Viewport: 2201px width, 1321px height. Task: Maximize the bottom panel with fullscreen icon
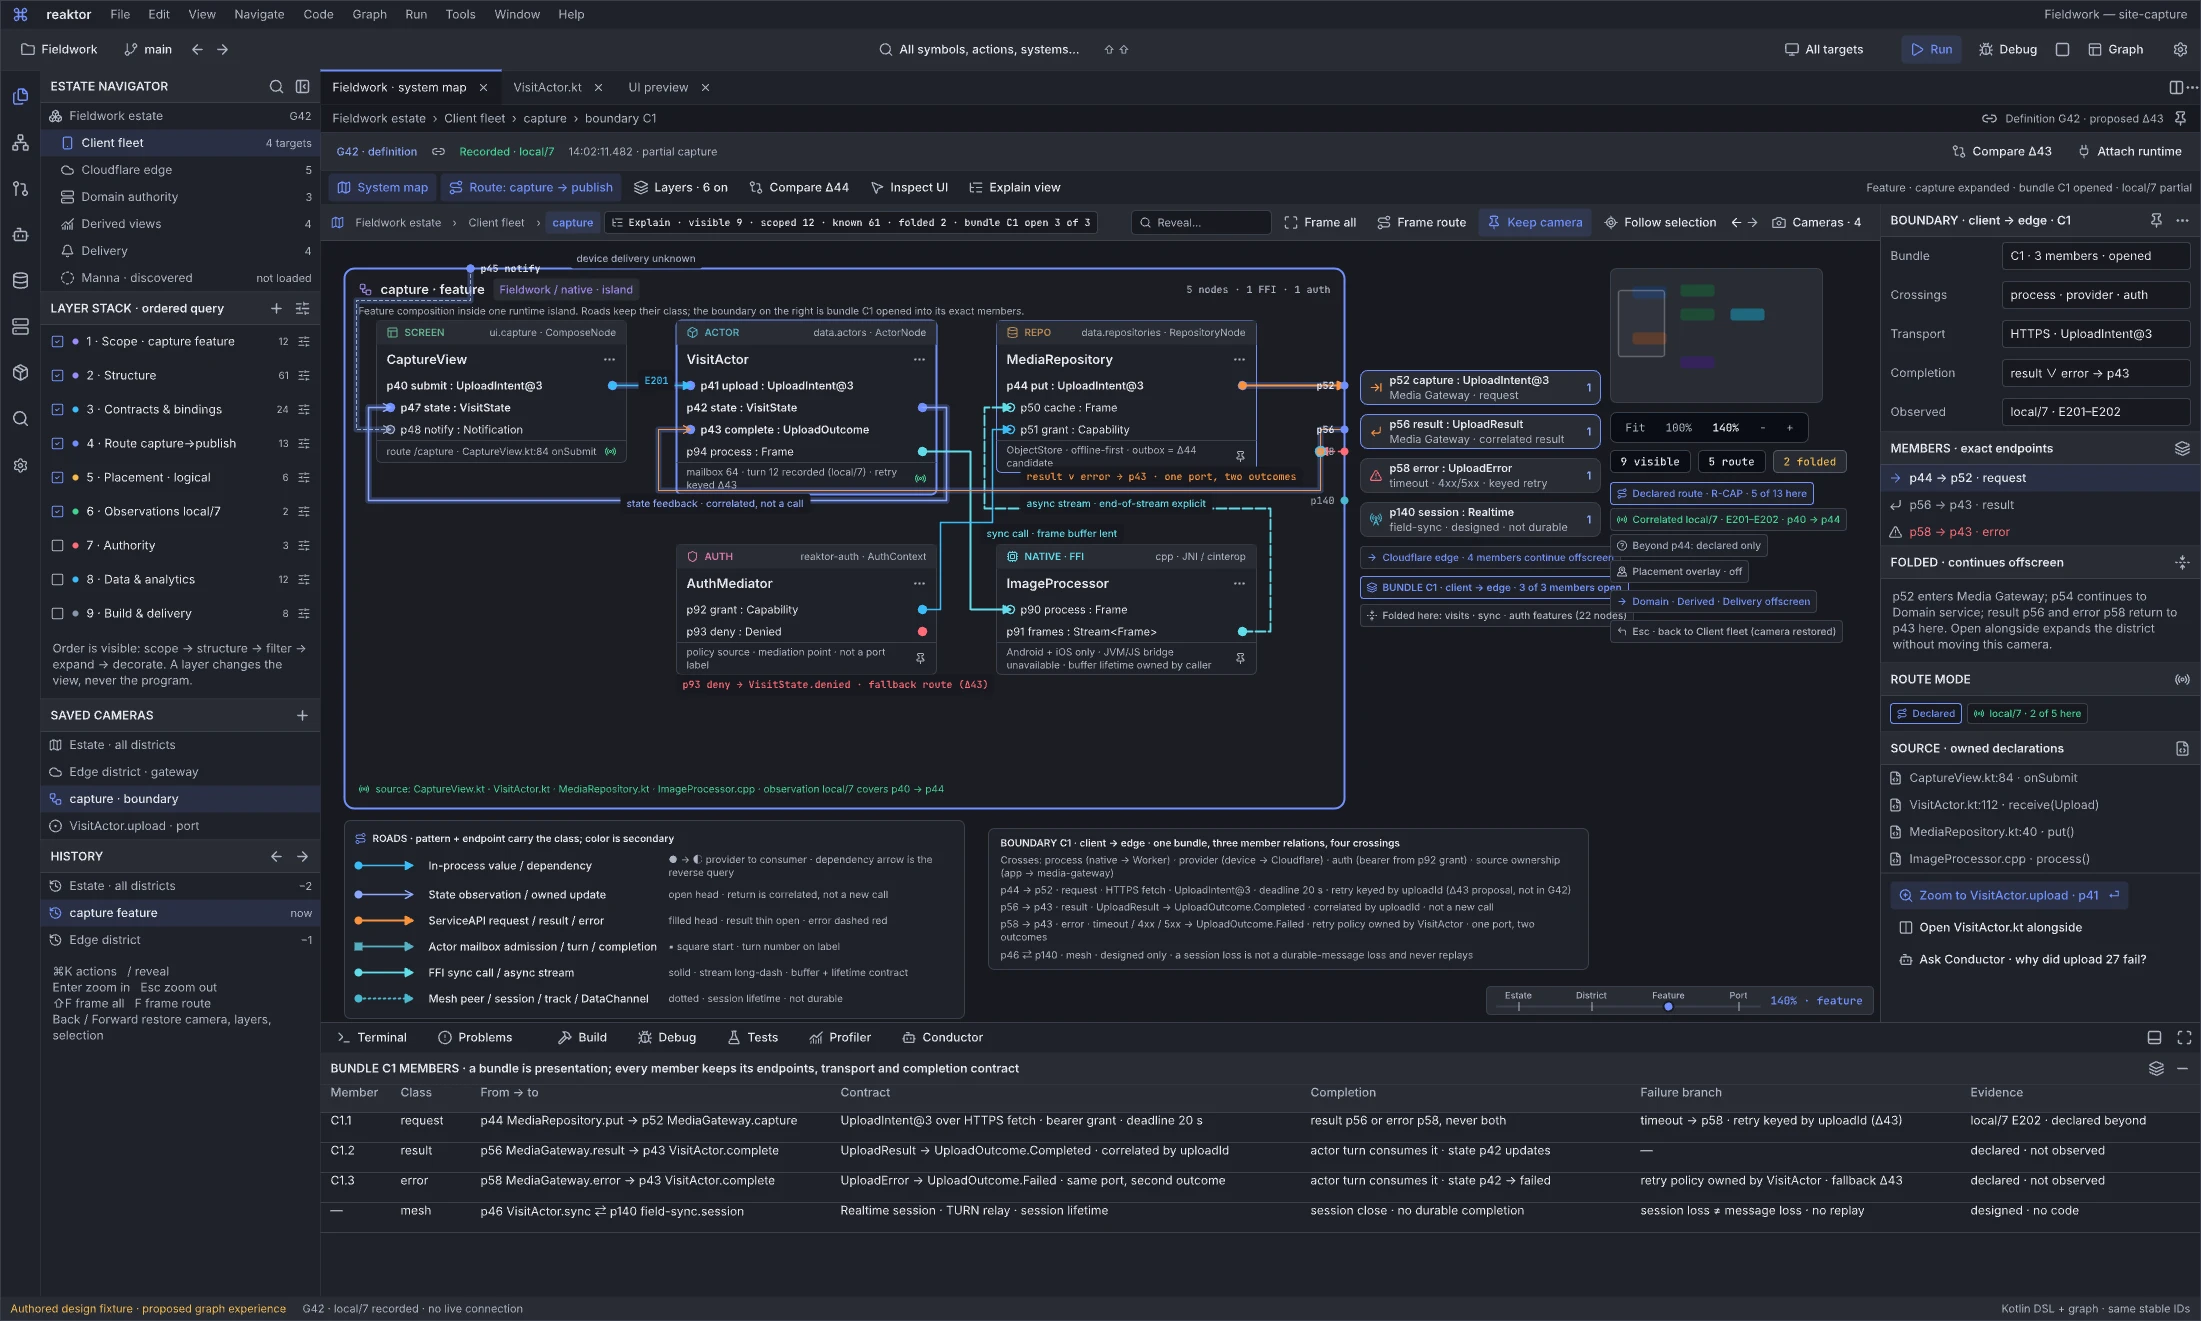click(x=2184, y=1037)
